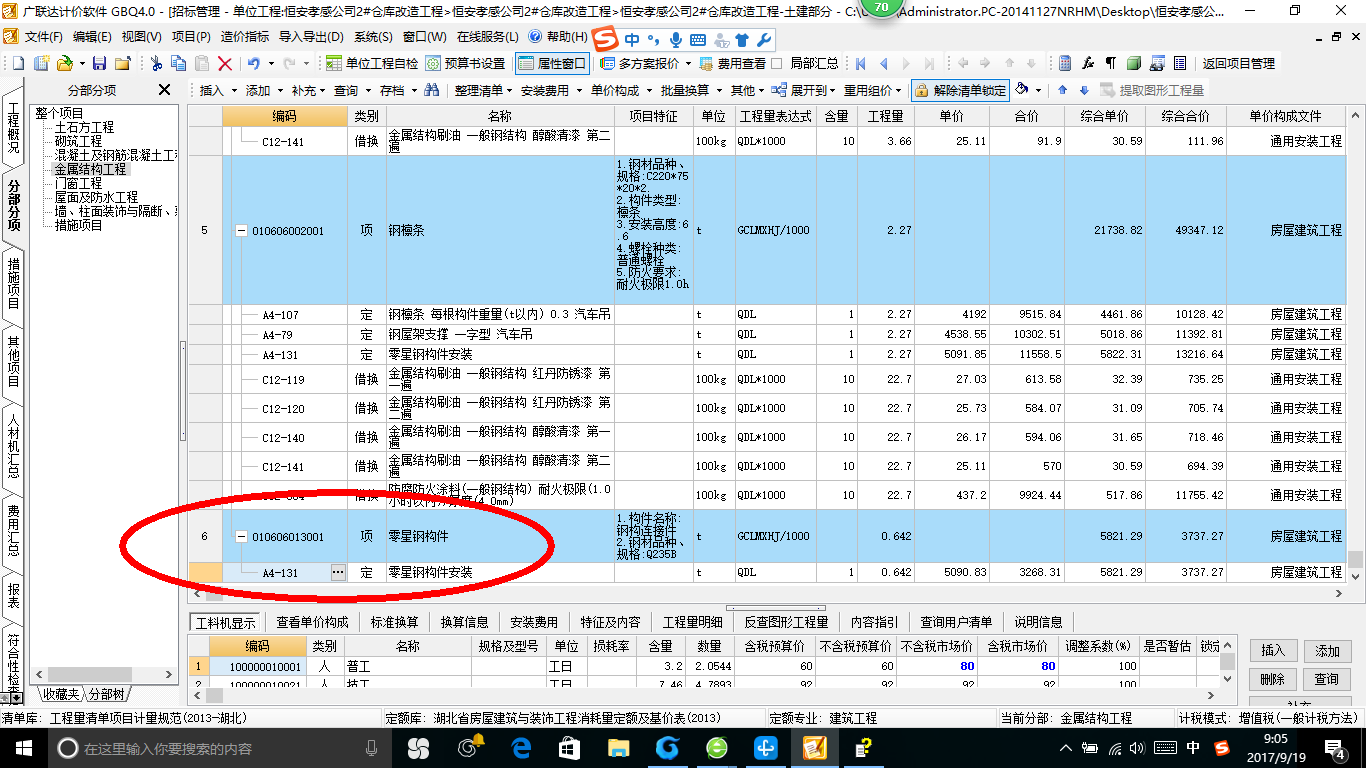The width and height of the screenshot is (1366, 768).
Task: Toggle 属性窗口 panel button
Action: (x=551, y=63)
